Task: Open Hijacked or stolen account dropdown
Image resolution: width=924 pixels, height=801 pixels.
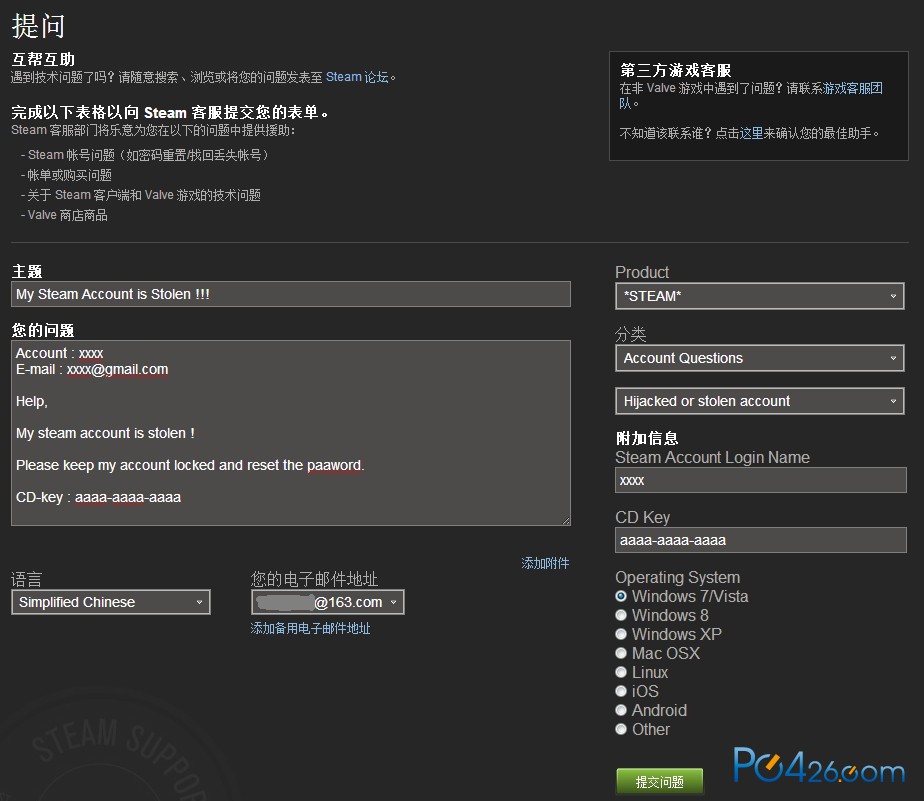Action: 760,401
